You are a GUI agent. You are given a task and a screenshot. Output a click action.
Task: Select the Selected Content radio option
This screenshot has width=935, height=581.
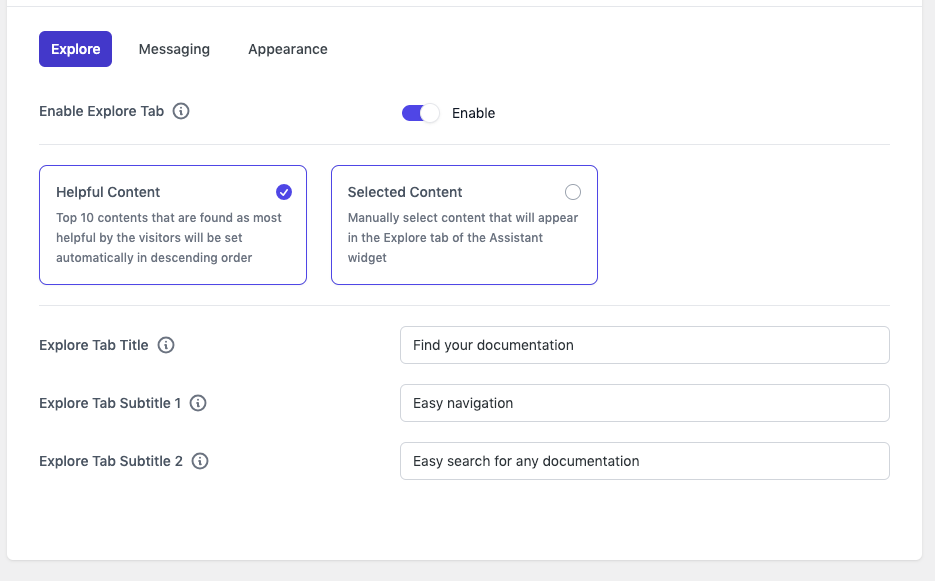click(572, 192)
